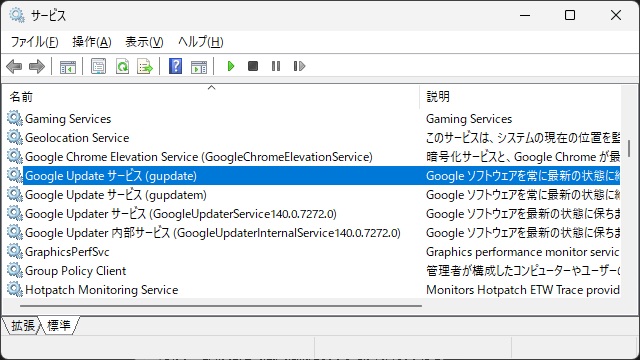Open Properties via the toolbar icon
Viewport: 640px width, 360px height.
(x=98, y=66)
